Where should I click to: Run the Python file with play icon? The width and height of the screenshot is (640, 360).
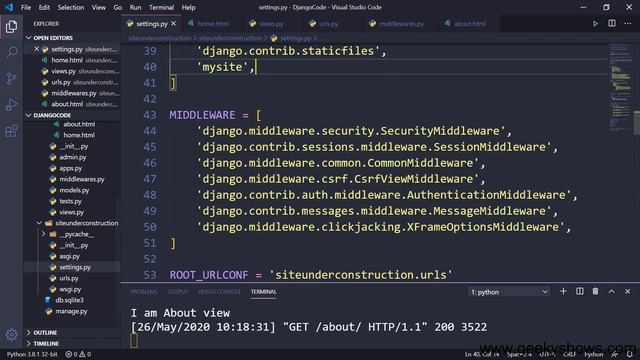click(596, 24)
